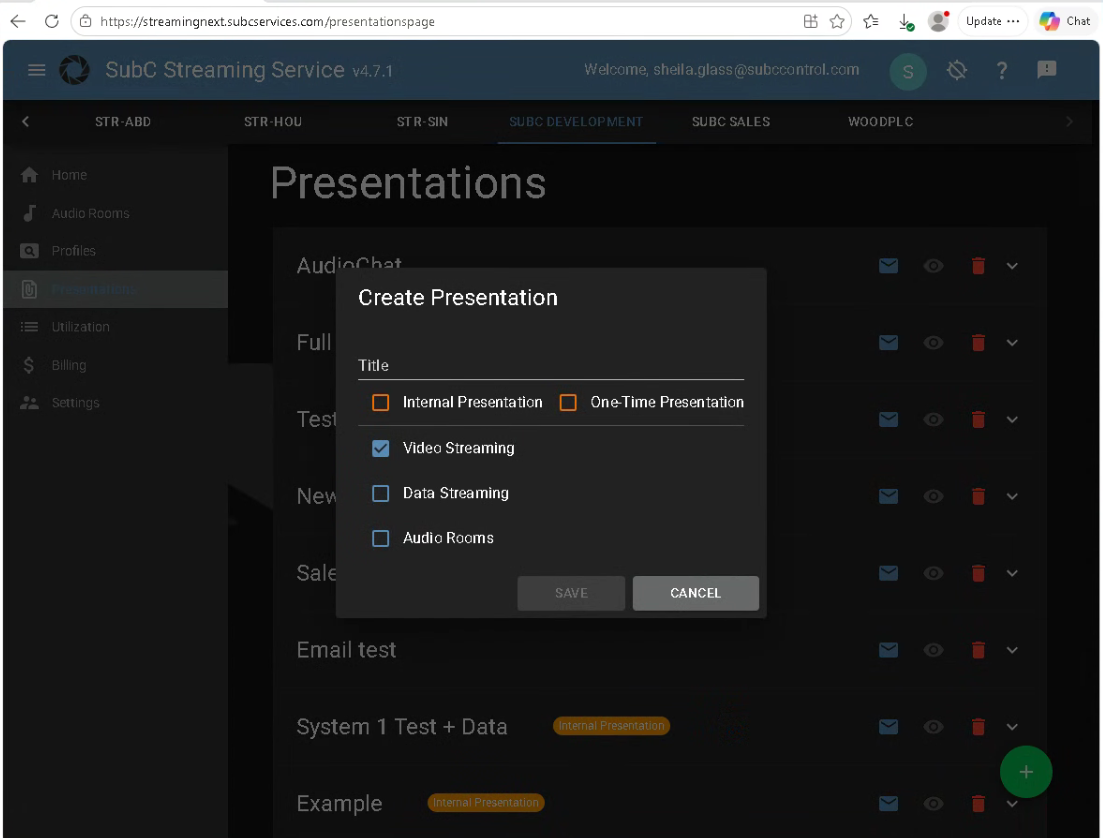1103x838 pixels.
Task: Enable the Internal Presentation checkbox
Action: (381, 402)
